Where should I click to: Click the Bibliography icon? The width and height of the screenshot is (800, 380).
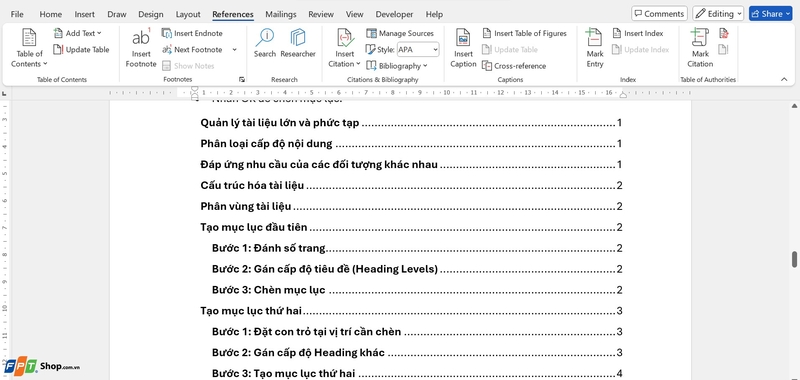pyautogui.click(x=371, y=66)
